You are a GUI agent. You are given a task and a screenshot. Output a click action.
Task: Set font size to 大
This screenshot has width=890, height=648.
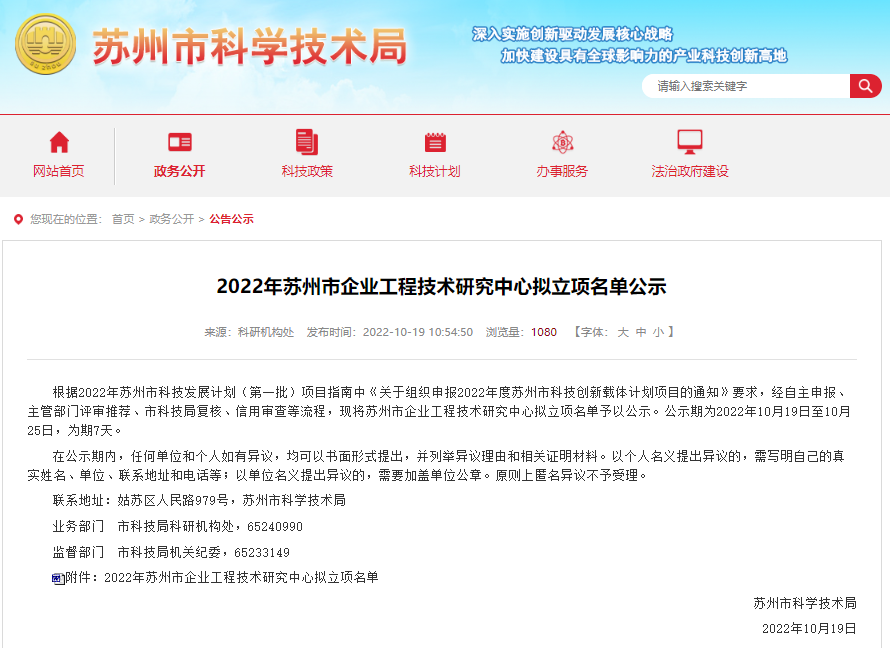[x=623, y=332]
